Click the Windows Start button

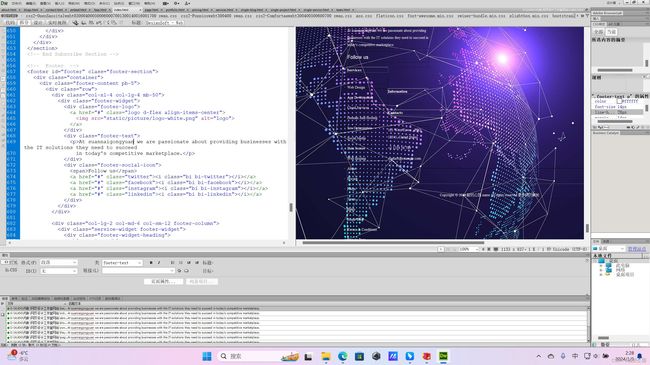(x=207, y=356)
